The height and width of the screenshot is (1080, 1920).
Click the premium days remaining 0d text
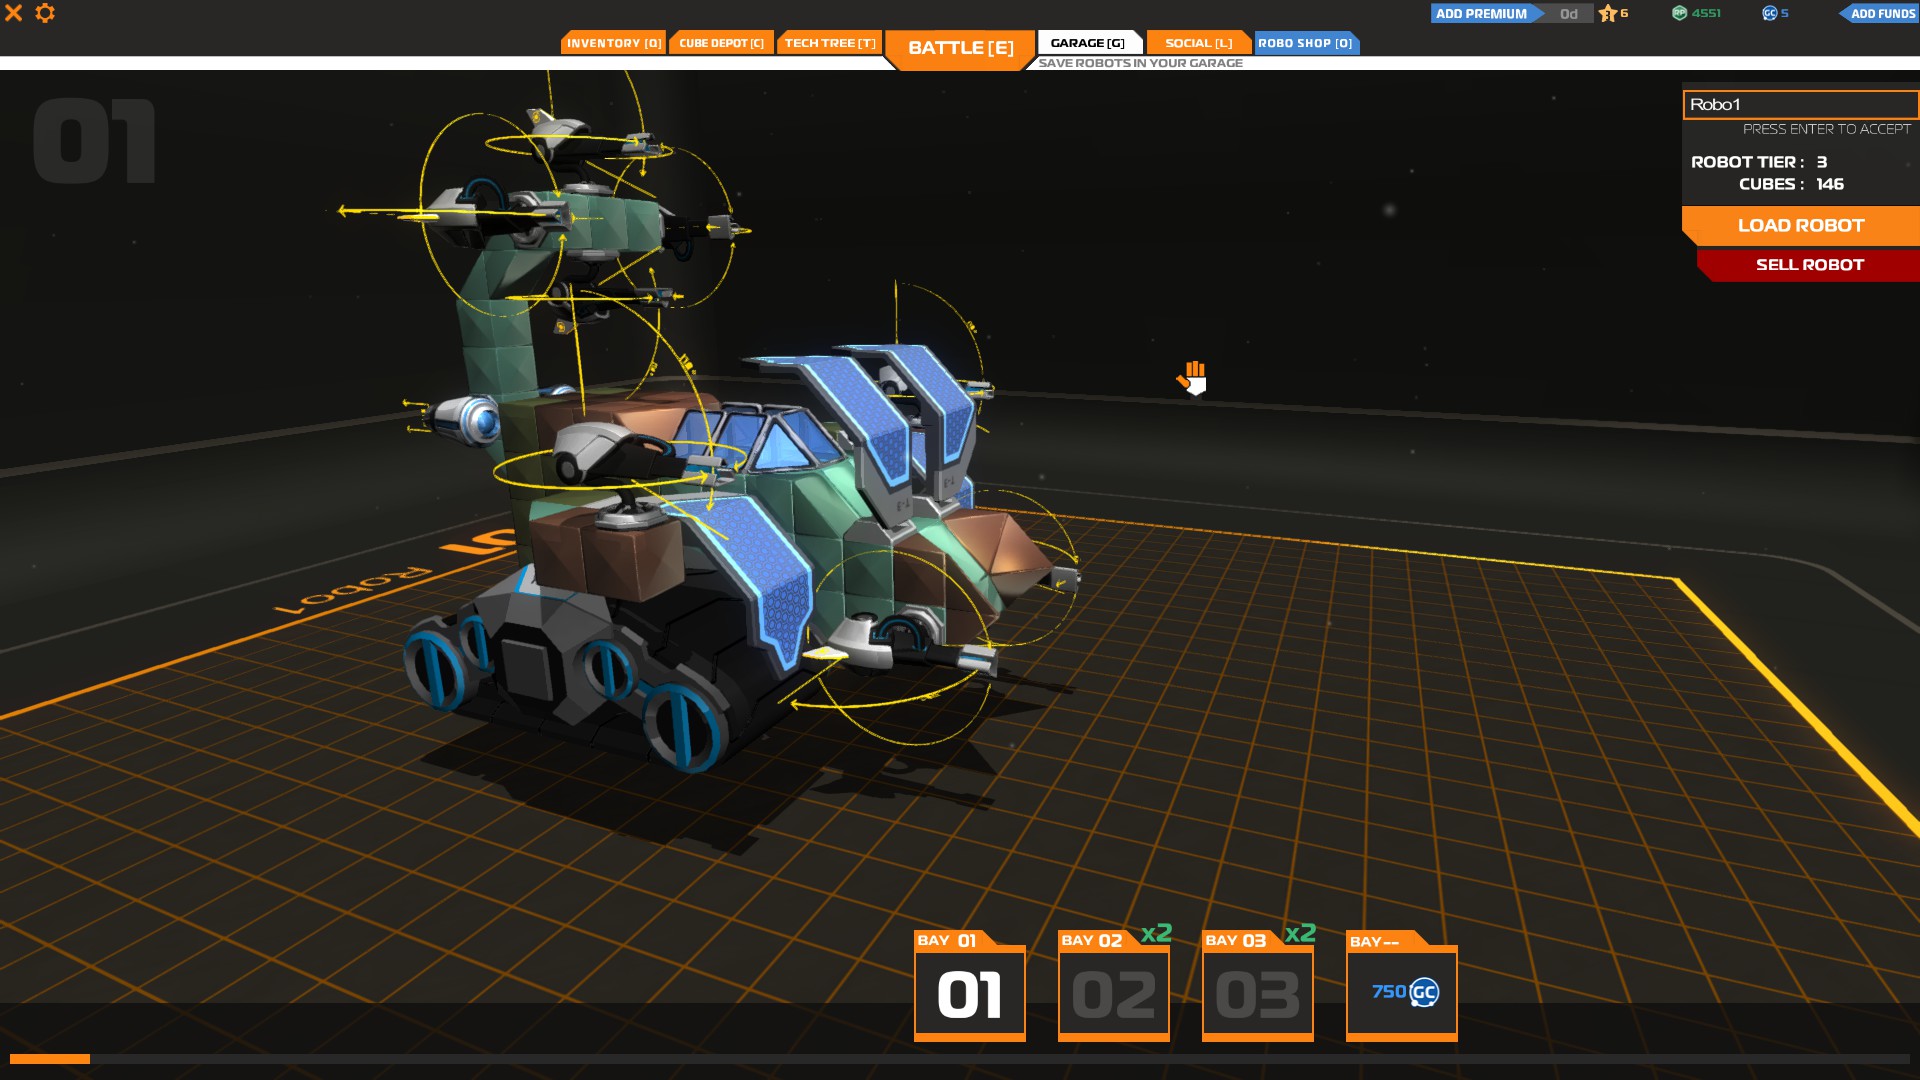1568,14
